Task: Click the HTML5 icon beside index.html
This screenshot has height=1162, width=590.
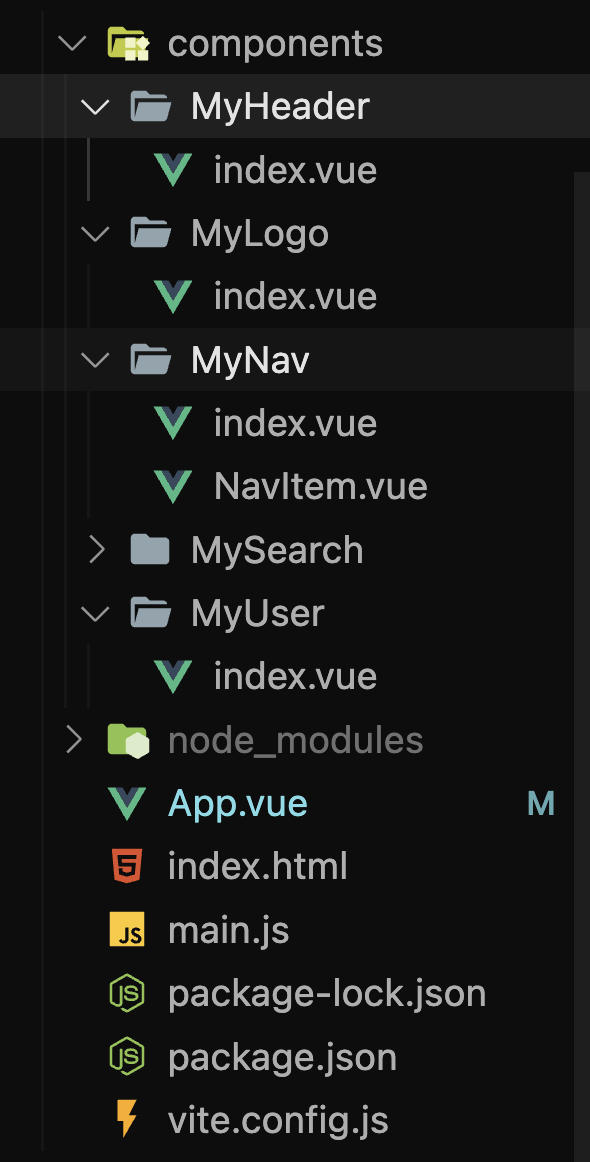Action: tap(127, 866)
